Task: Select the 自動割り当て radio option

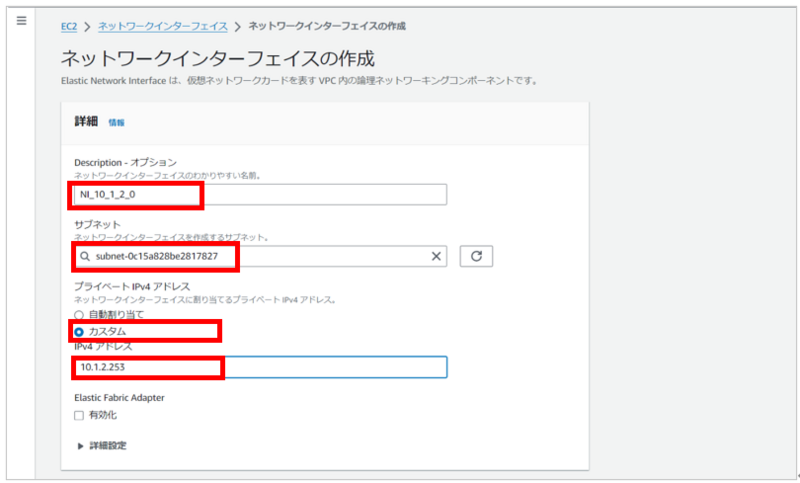Action: pyautogui.click(x=79, y=315)
